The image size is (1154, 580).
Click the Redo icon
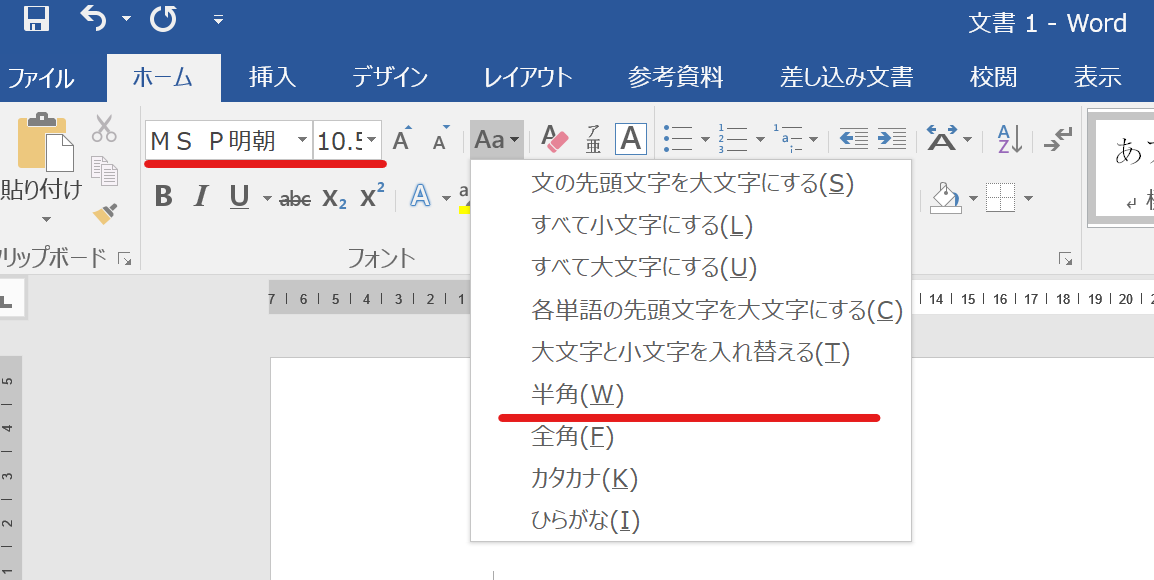pos(163,19)
